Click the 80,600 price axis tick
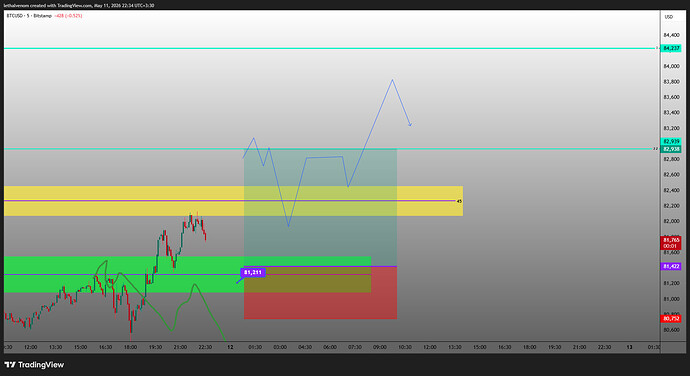The image size is (690, 376). [672, 330]
